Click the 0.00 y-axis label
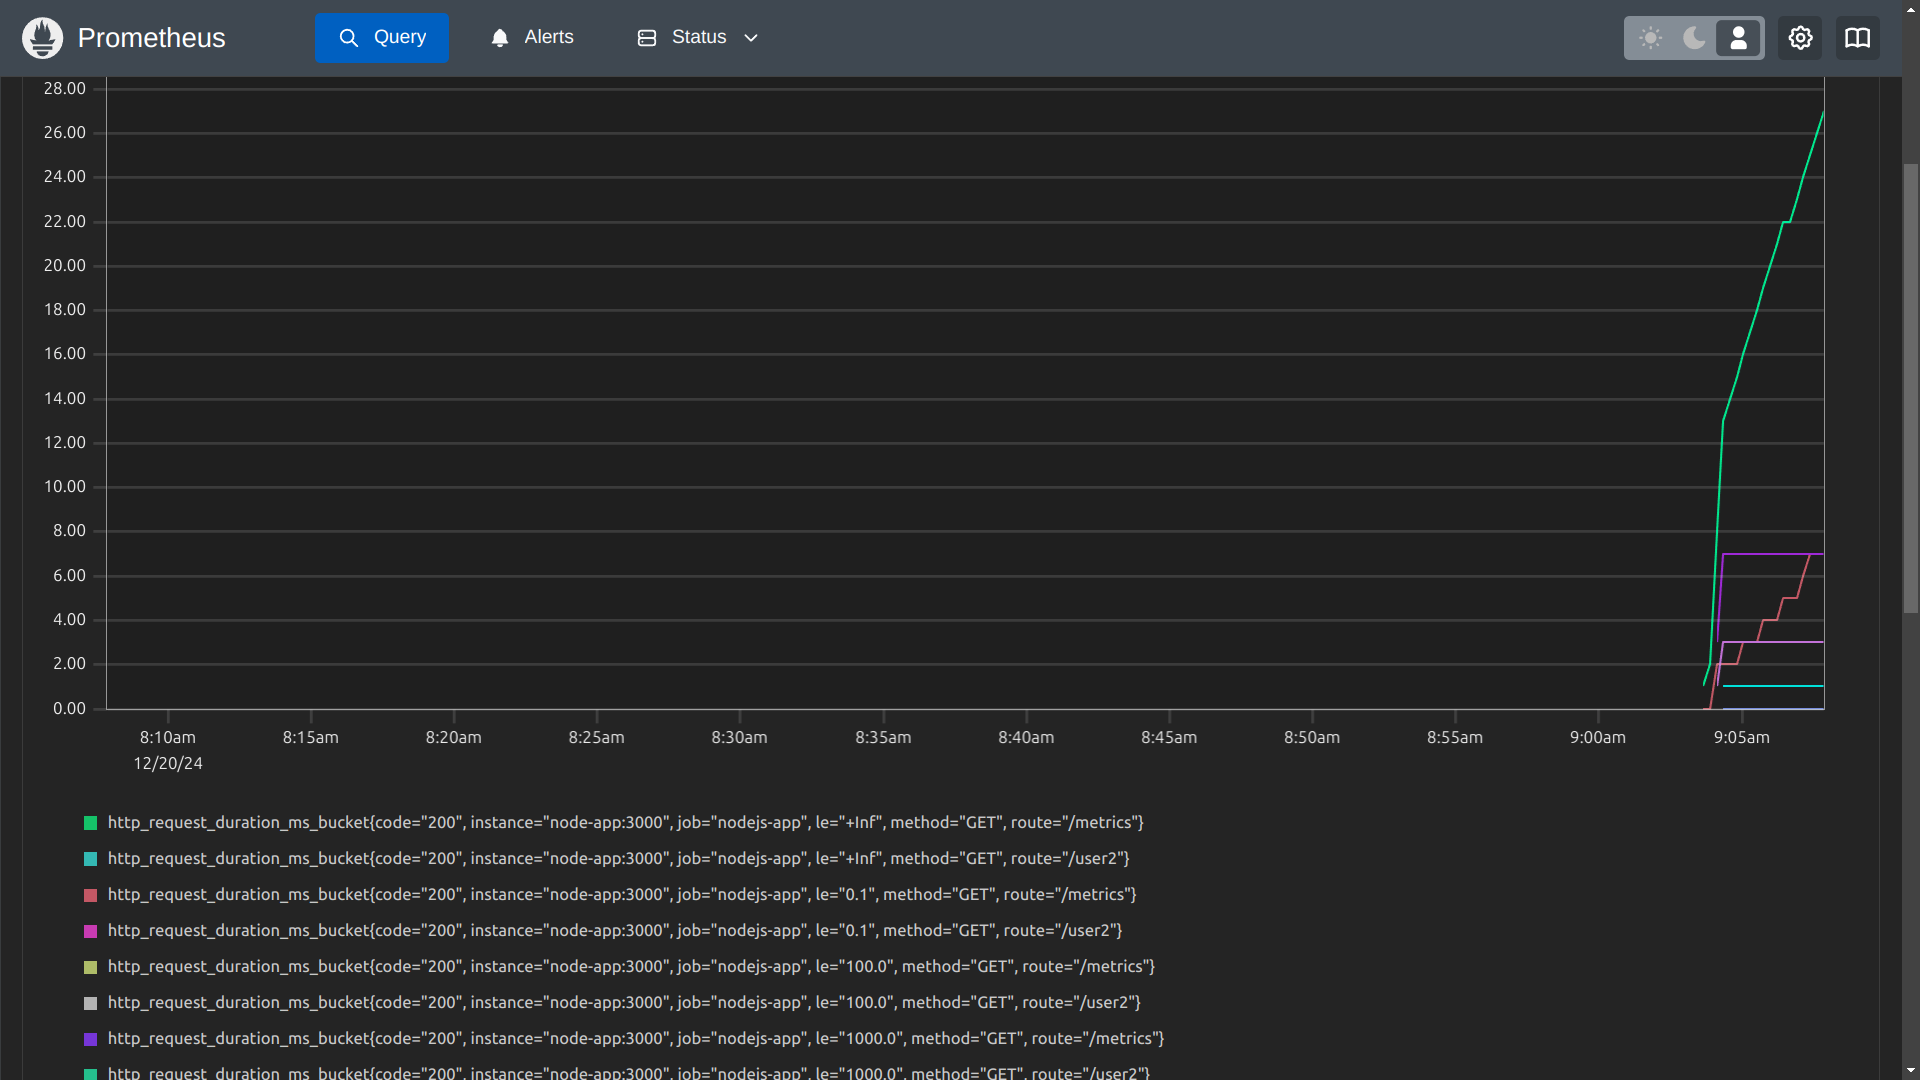This screenshot has height=1080, width=1920. tap(69, 709)
